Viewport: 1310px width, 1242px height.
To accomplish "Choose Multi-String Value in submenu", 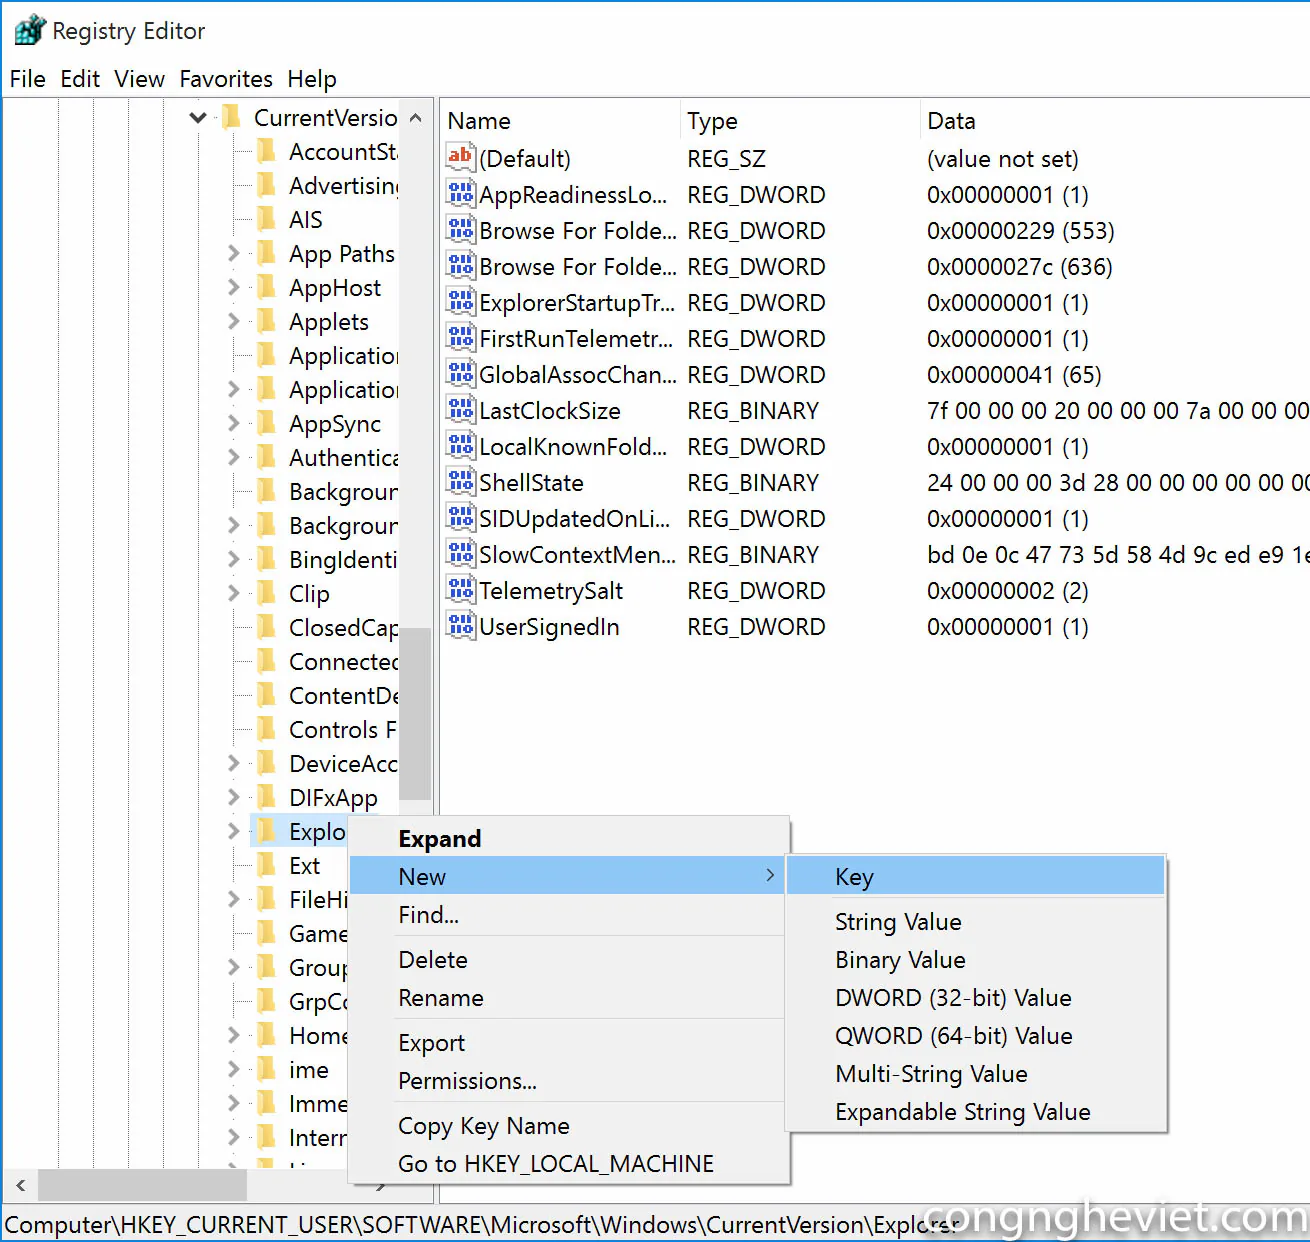I will (976, 1074).
